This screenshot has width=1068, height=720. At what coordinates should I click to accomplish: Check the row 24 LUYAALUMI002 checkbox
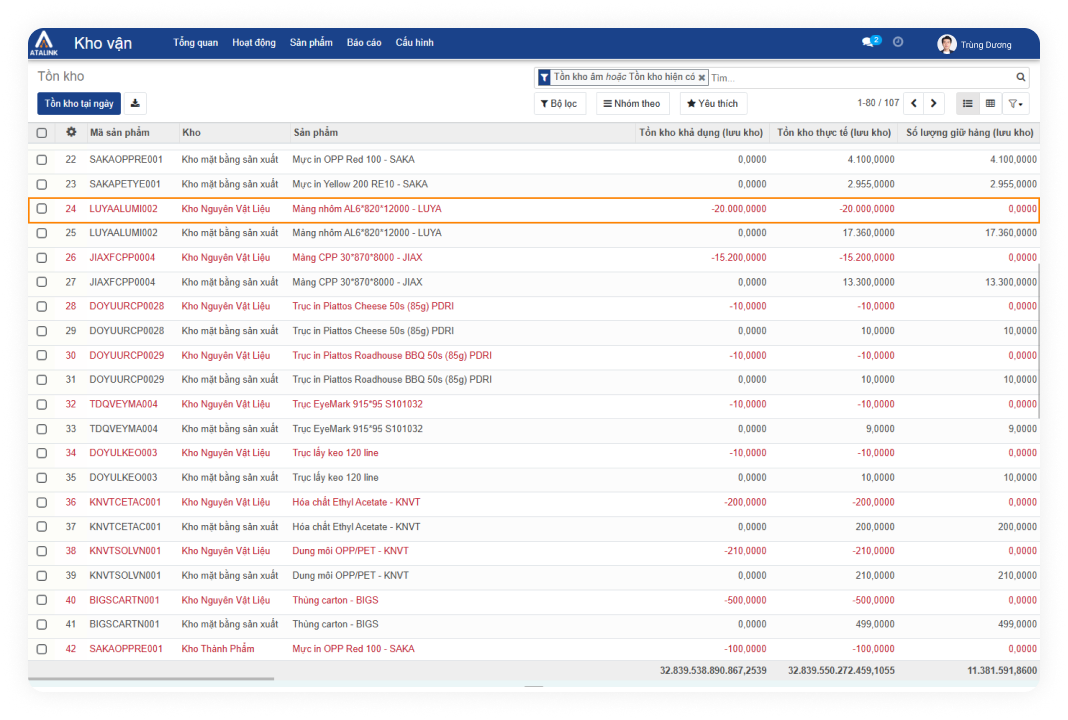(x=42, y=209)
